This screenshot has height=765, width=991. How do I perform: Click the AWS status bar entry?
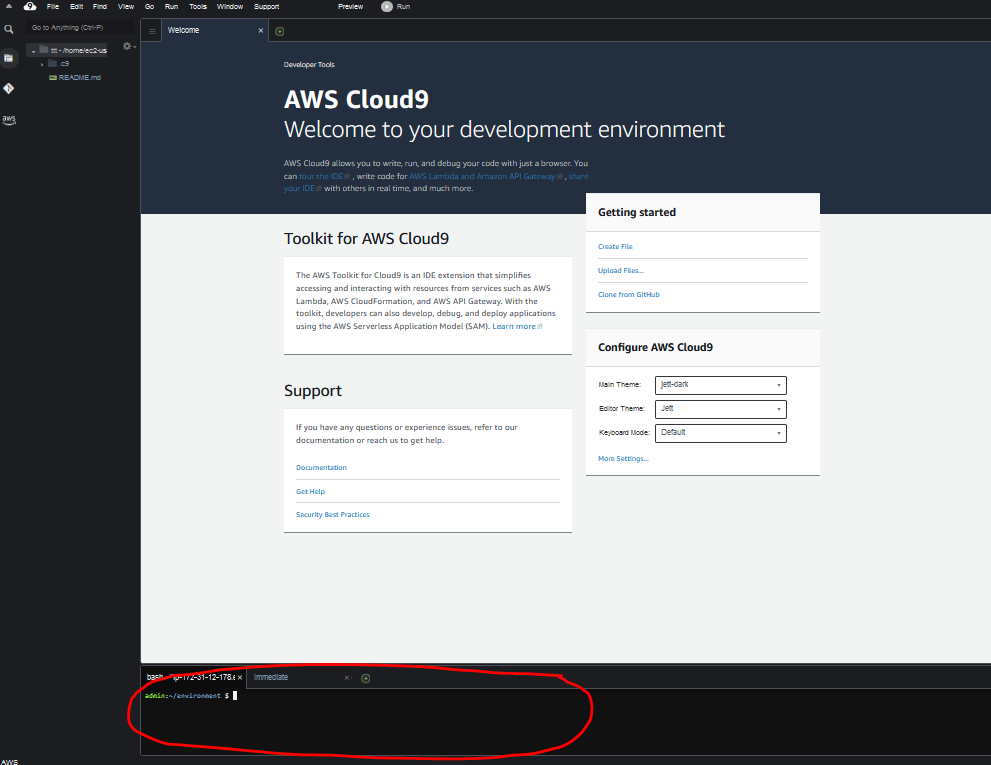click(x=9, y=761)
